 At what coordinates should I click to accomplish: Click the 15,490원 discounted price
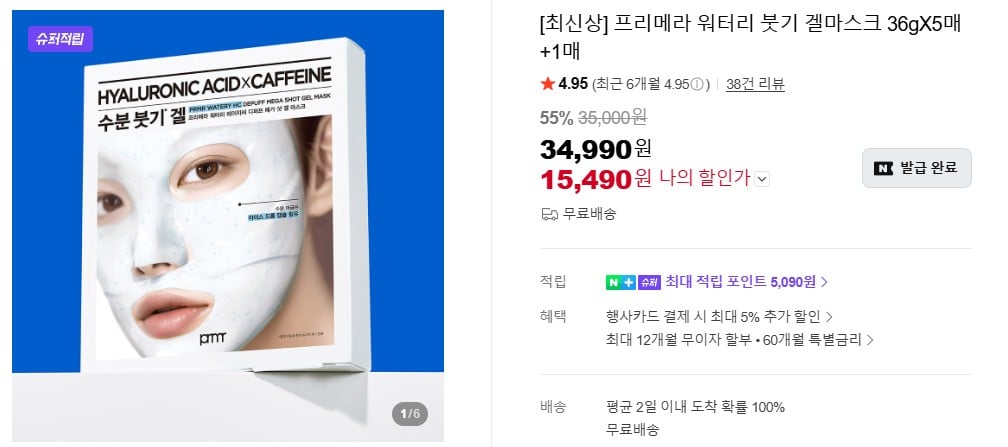pos(595,179)
